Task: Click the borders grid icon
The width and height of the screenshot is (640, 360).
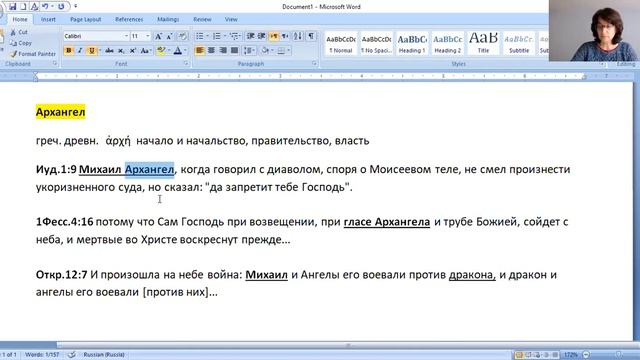Action: 281,51
